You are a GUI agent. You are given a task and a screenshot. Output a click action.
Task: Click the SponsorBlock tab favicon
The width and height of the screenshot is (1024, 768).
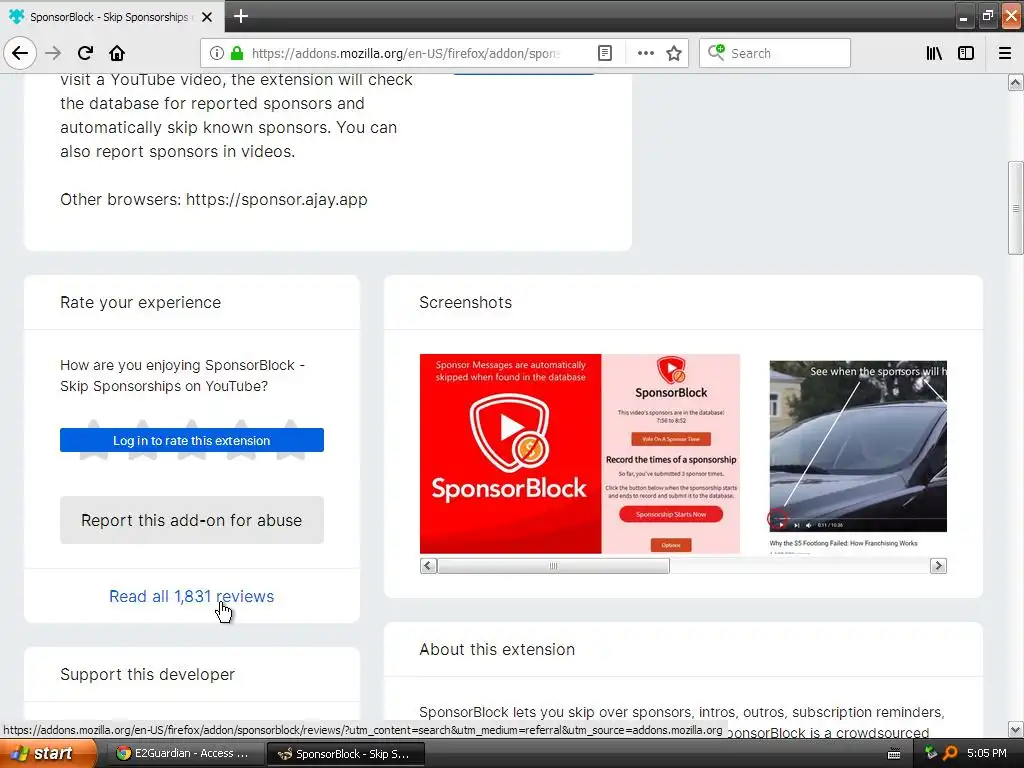coord(16,16)
